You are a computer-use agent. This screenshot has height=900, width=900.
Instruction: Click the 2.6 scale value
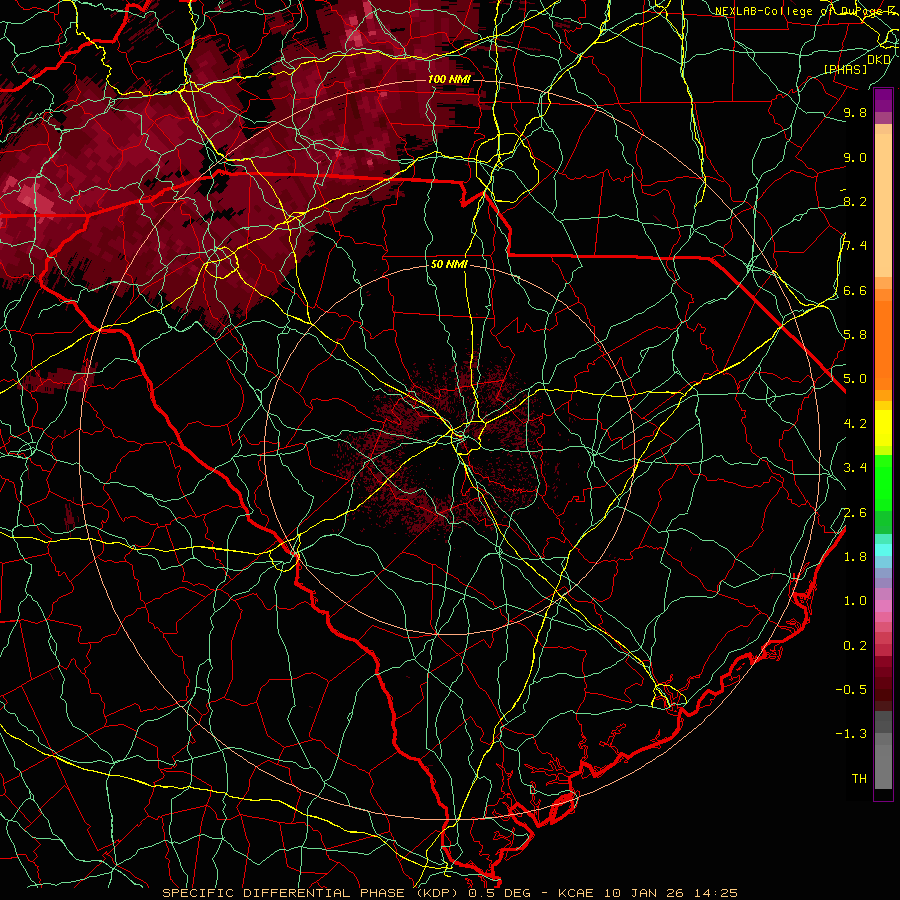point(855,513)
